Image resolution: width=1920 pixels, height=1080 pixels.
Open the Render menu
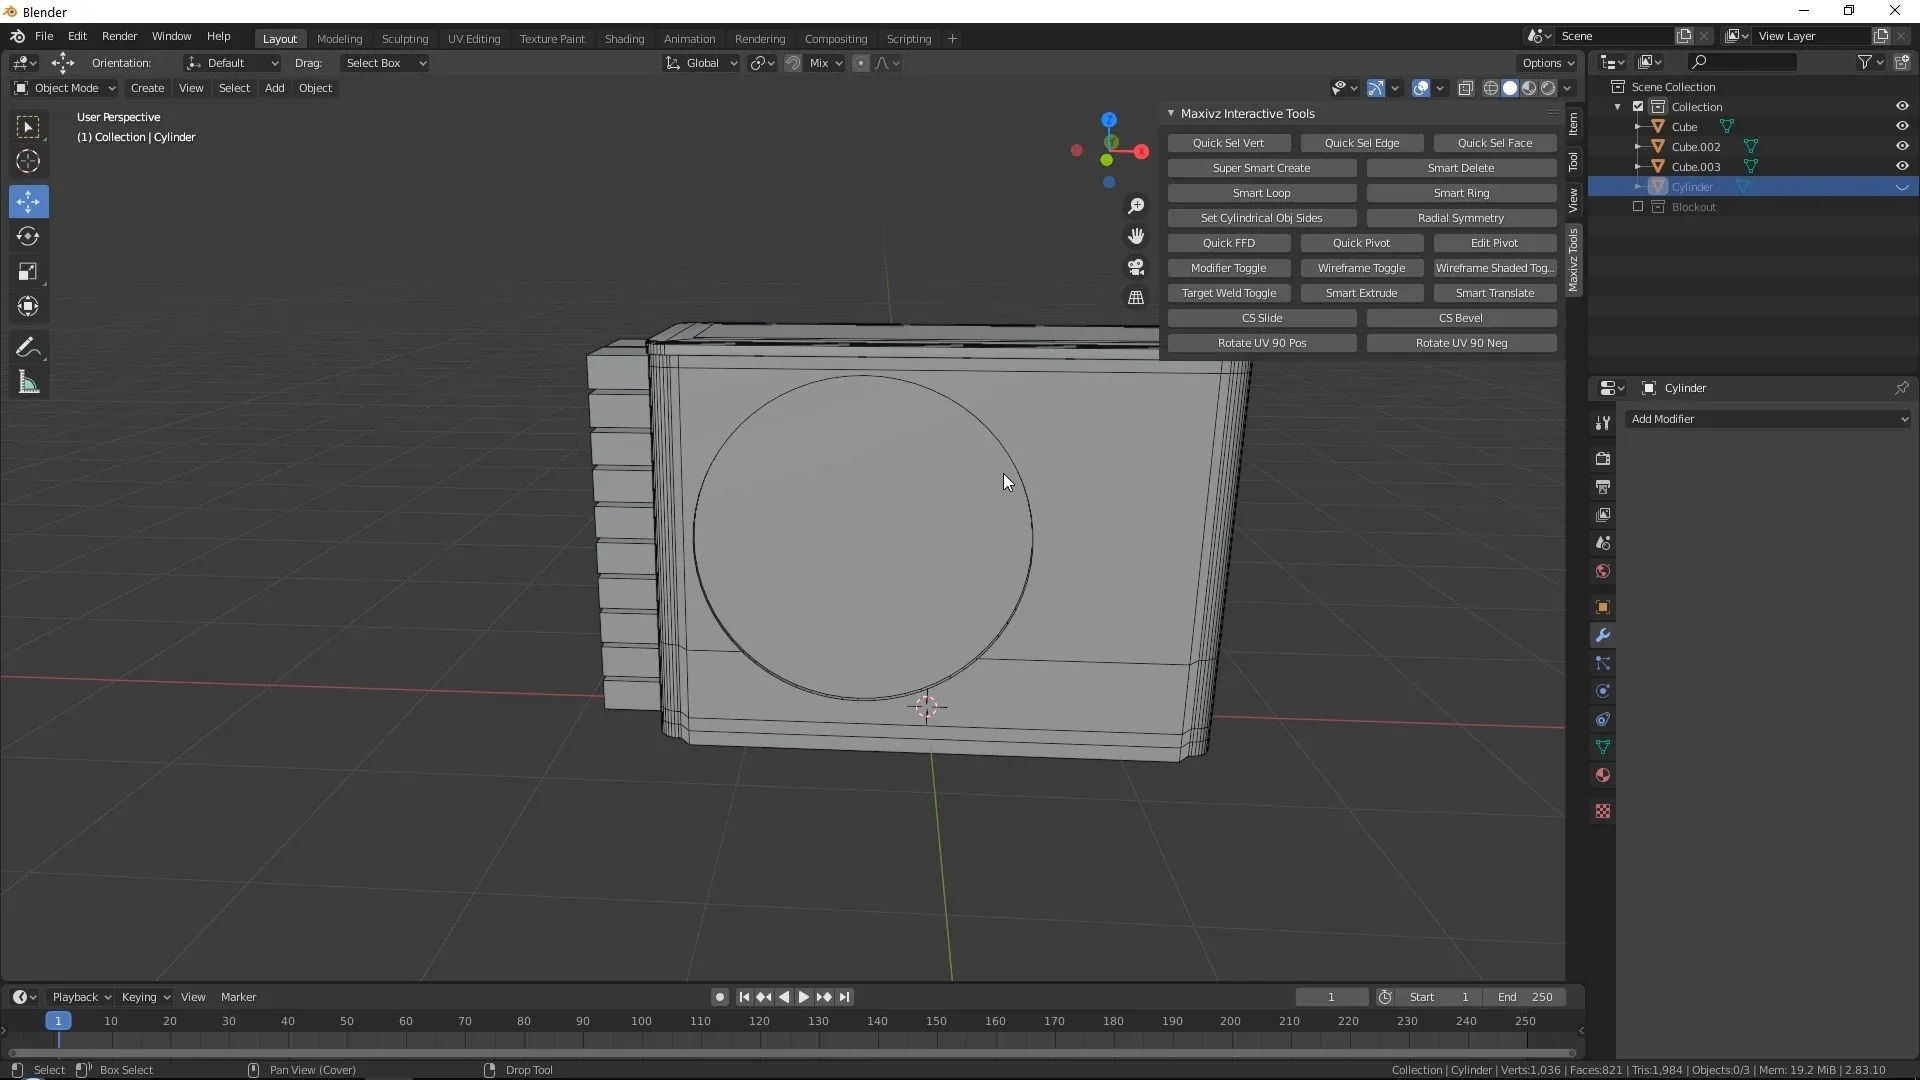pyautogui.click(x=119, y=36)
